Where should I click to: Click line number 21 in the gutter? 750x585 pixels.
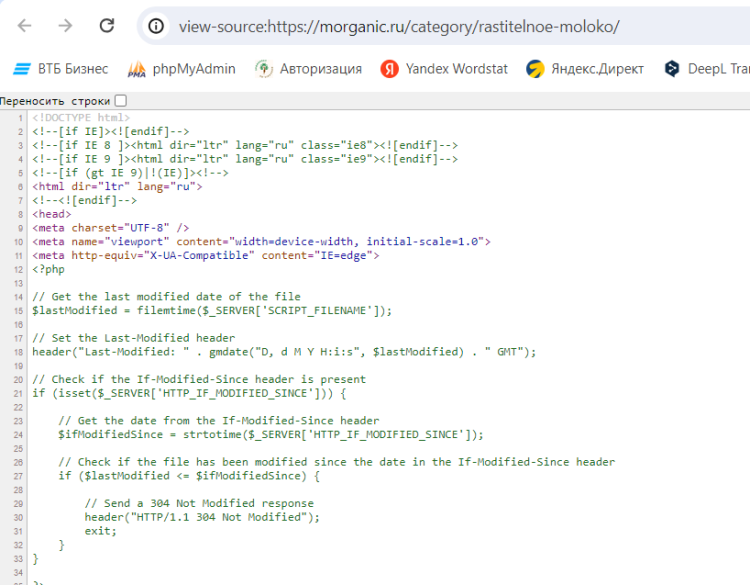coord(19,393)
